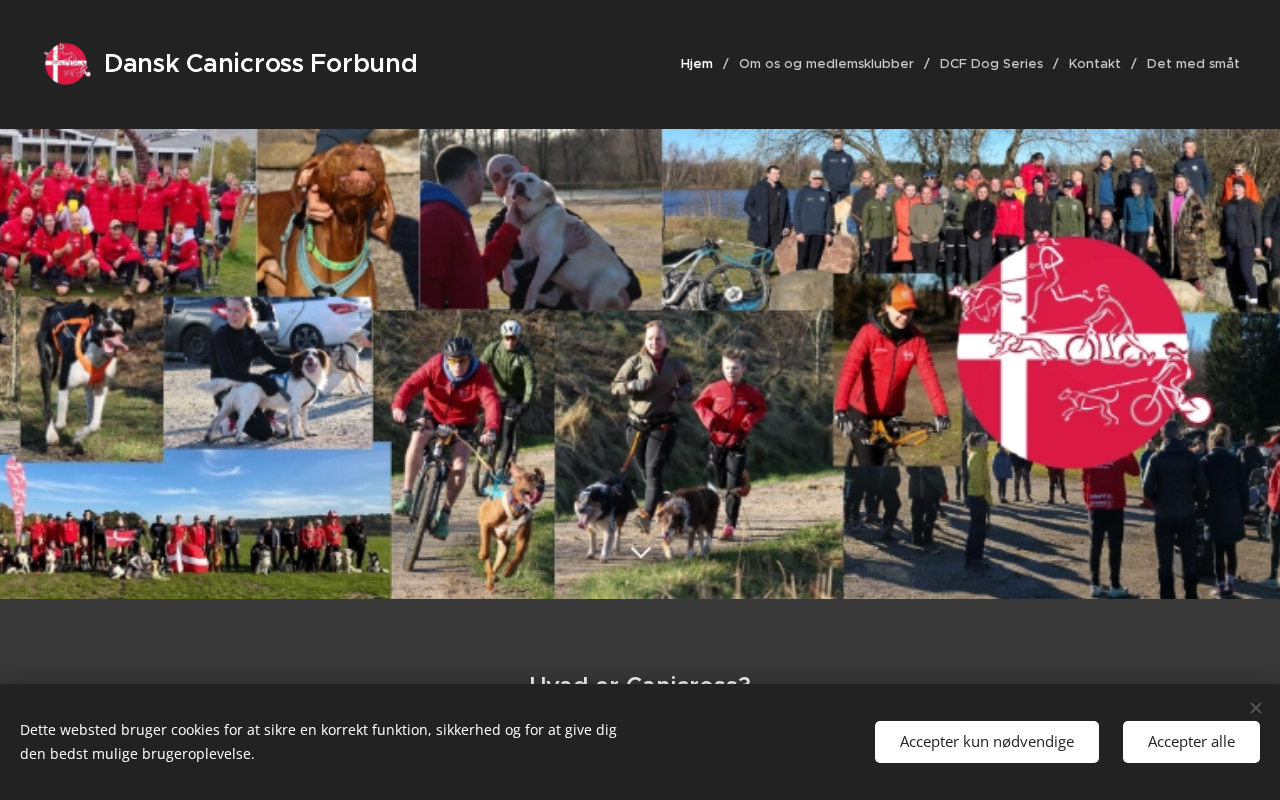Click the Dansk Canicross Forbund logo icon
Screen dimensions: 1280x800
coord(67,64)
